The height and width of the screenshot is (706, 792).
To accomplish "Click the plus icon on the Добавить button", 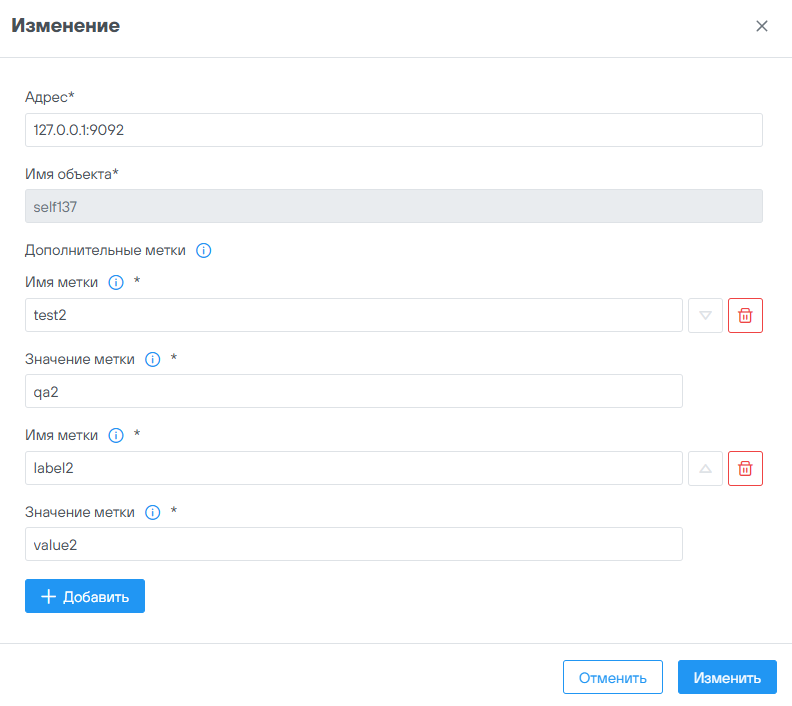I will click(x=48, y=597).
